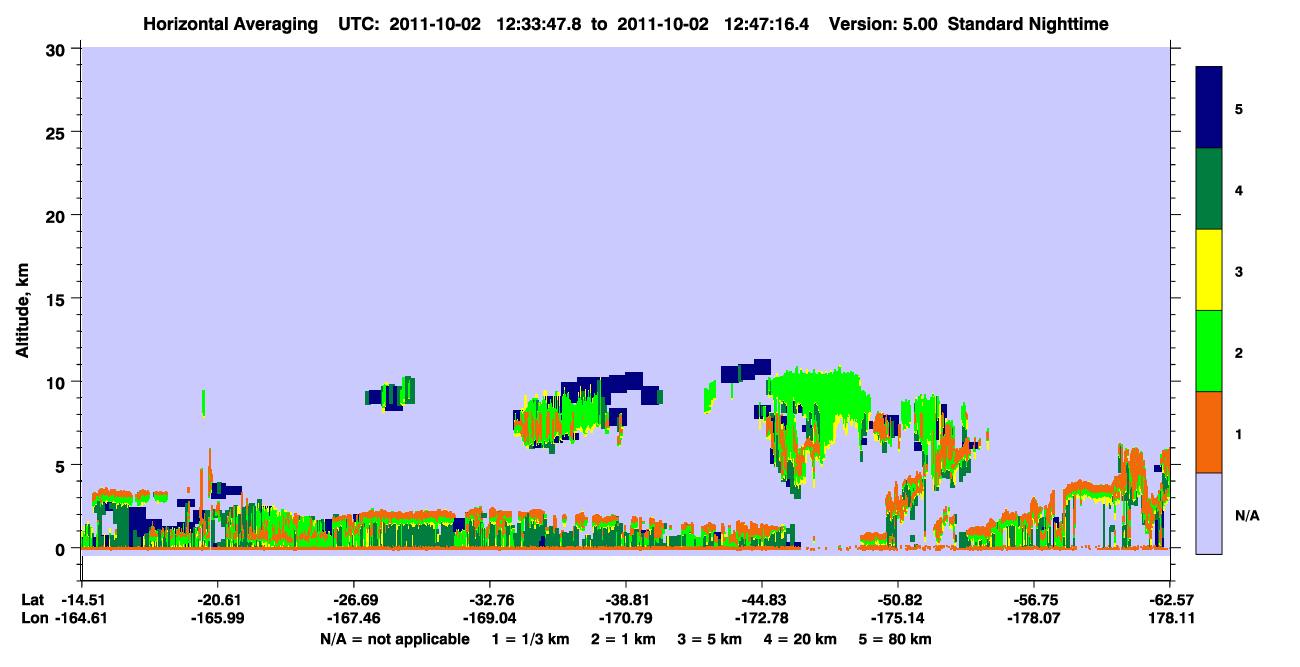Click latitude value -44.83
This screenshot has width=1300, height=667.
pos(762,600)
